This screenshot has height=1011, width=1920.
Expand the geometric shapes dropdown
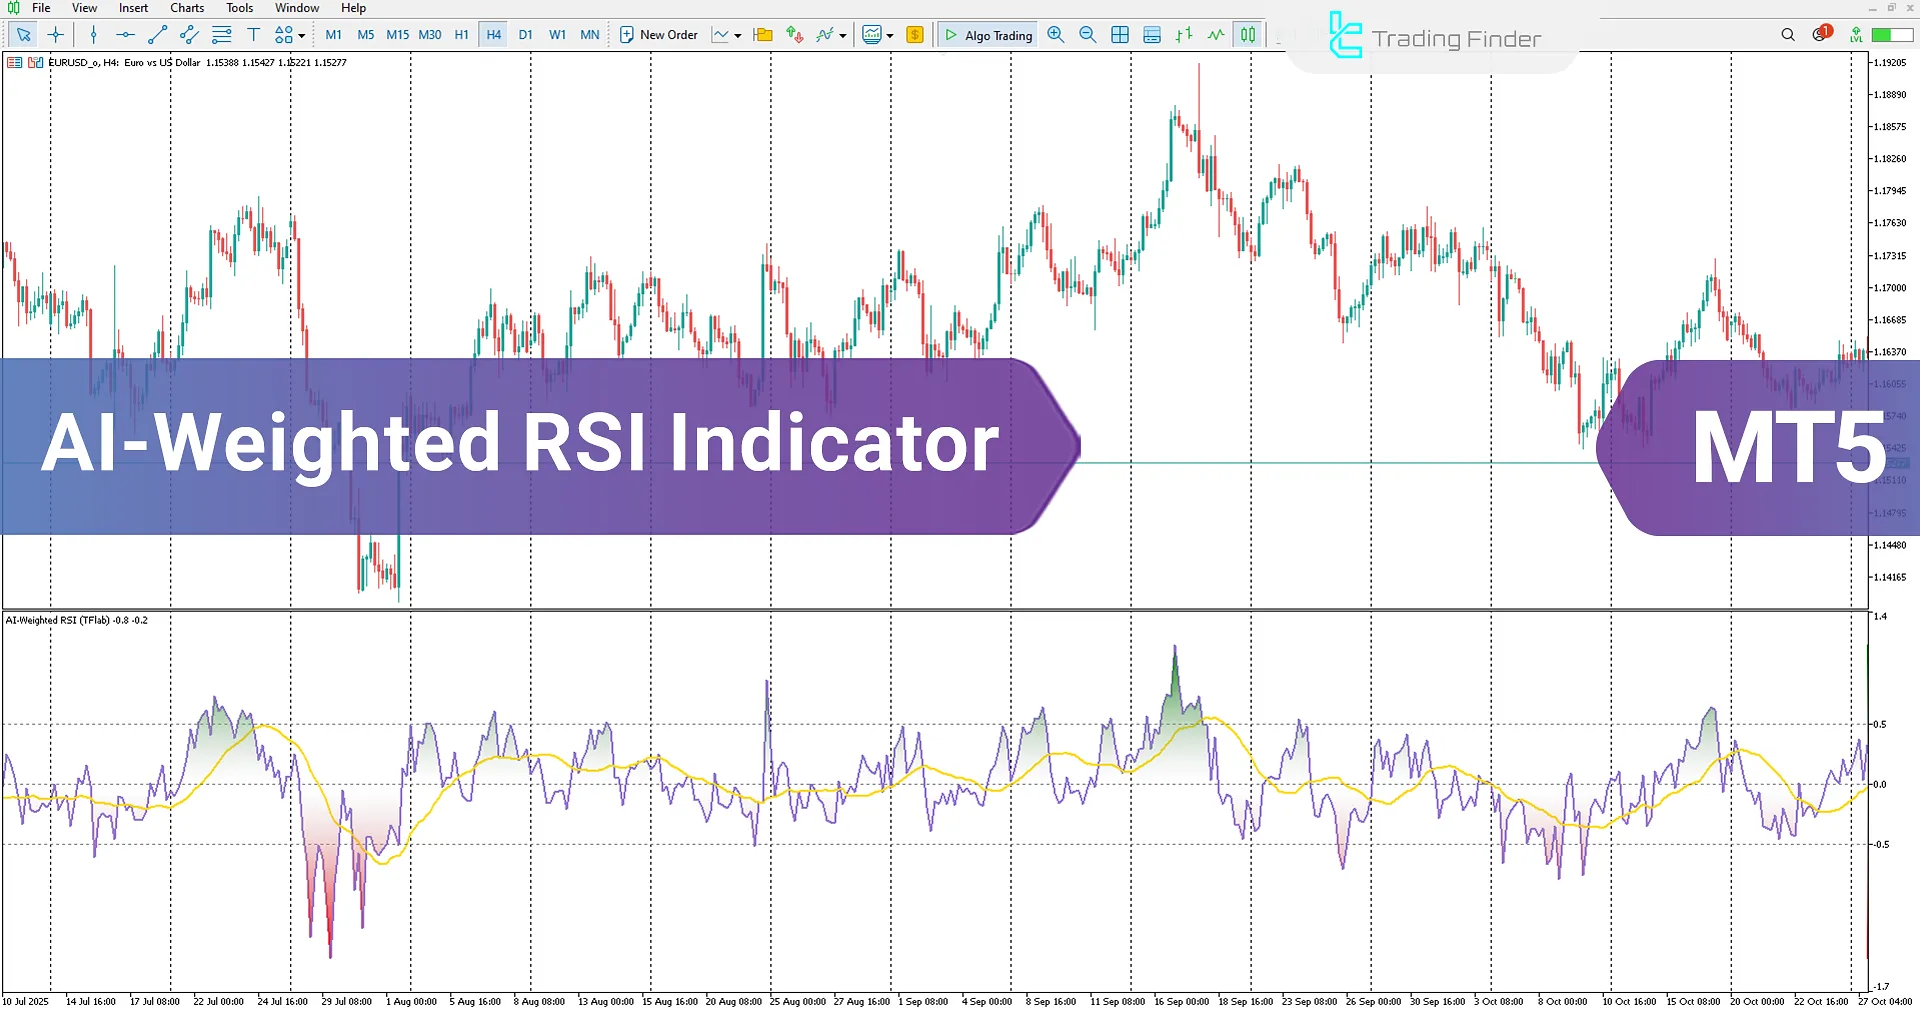pos(300,34)
